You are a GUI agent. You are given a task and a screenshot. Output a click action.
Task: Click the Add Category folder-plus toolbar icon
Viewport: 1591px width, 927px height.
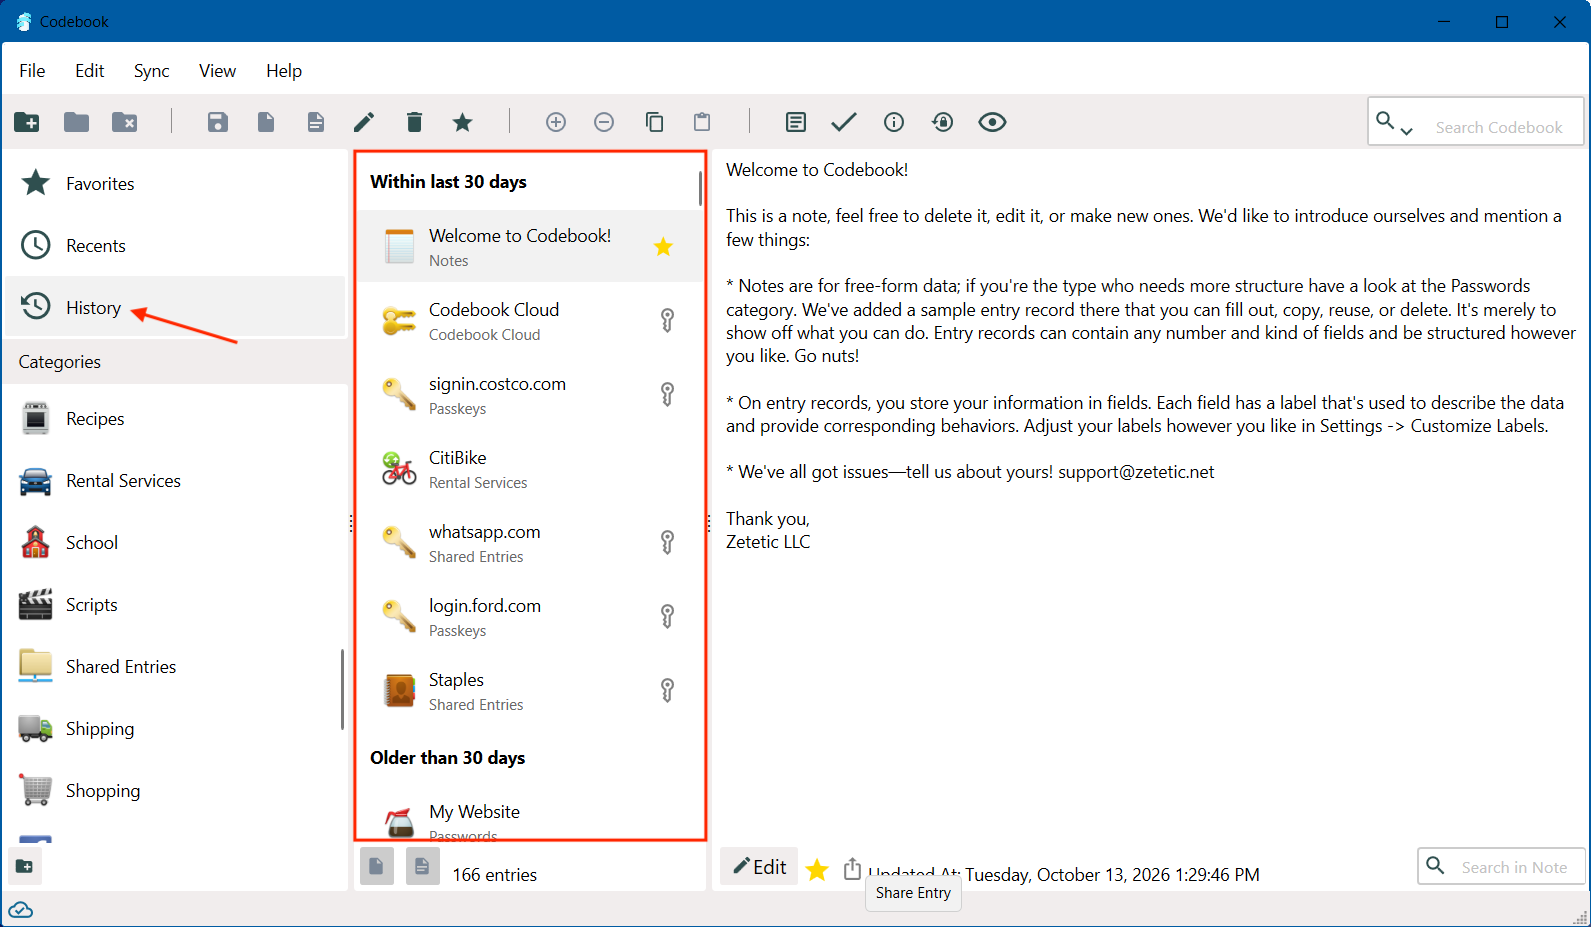[27, 122]
